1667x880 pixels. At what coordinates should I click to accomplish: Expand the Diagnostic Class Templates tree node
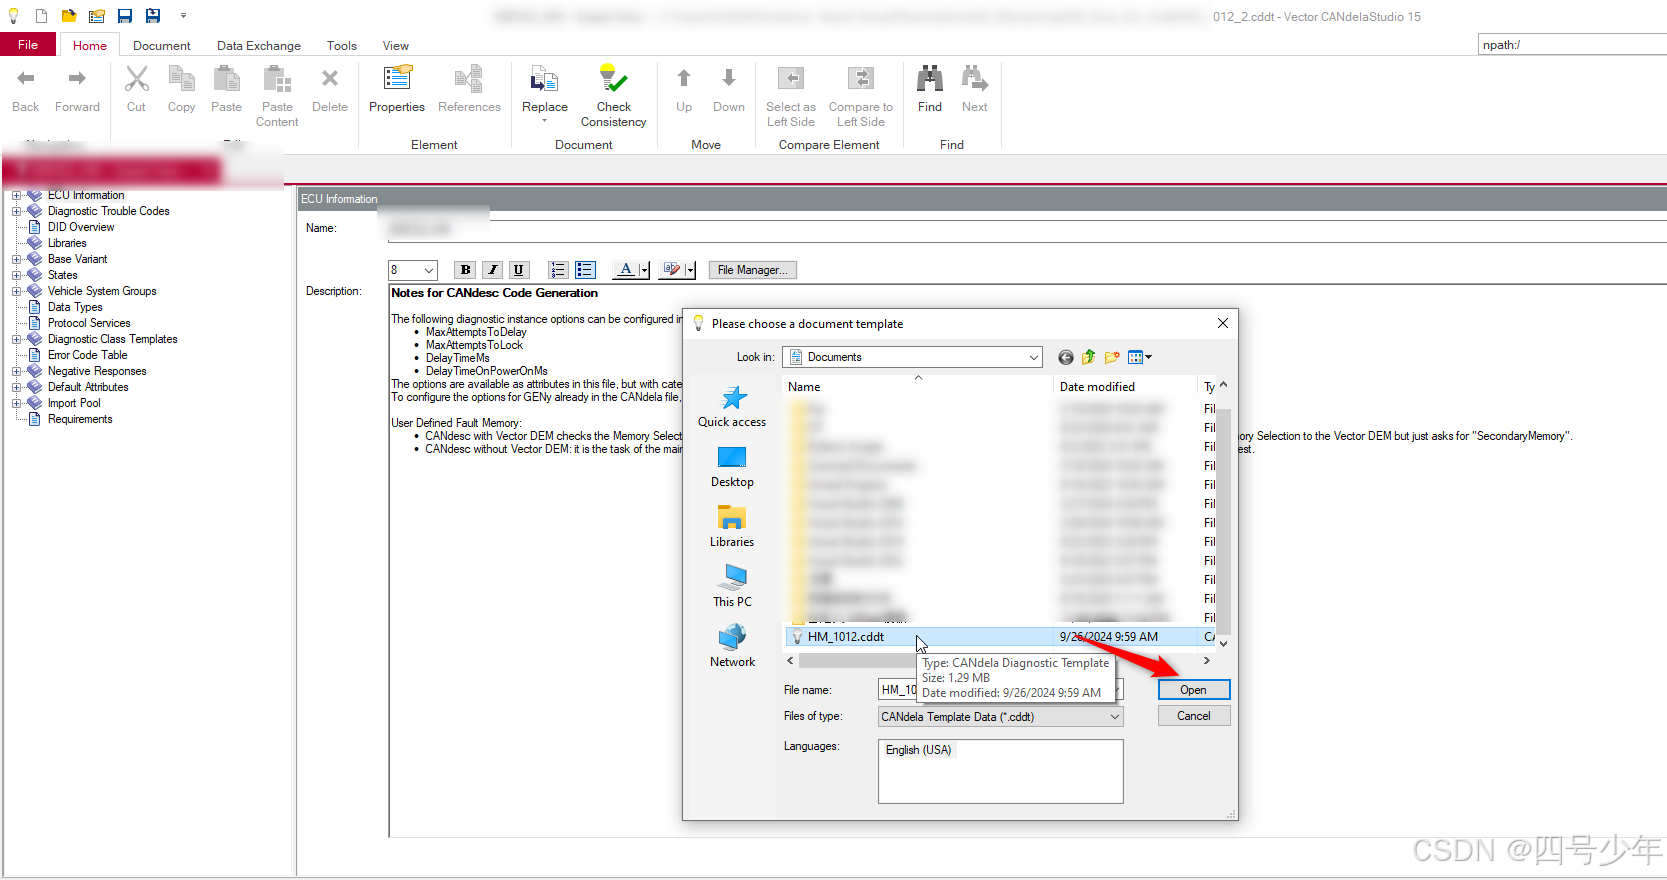16,339
